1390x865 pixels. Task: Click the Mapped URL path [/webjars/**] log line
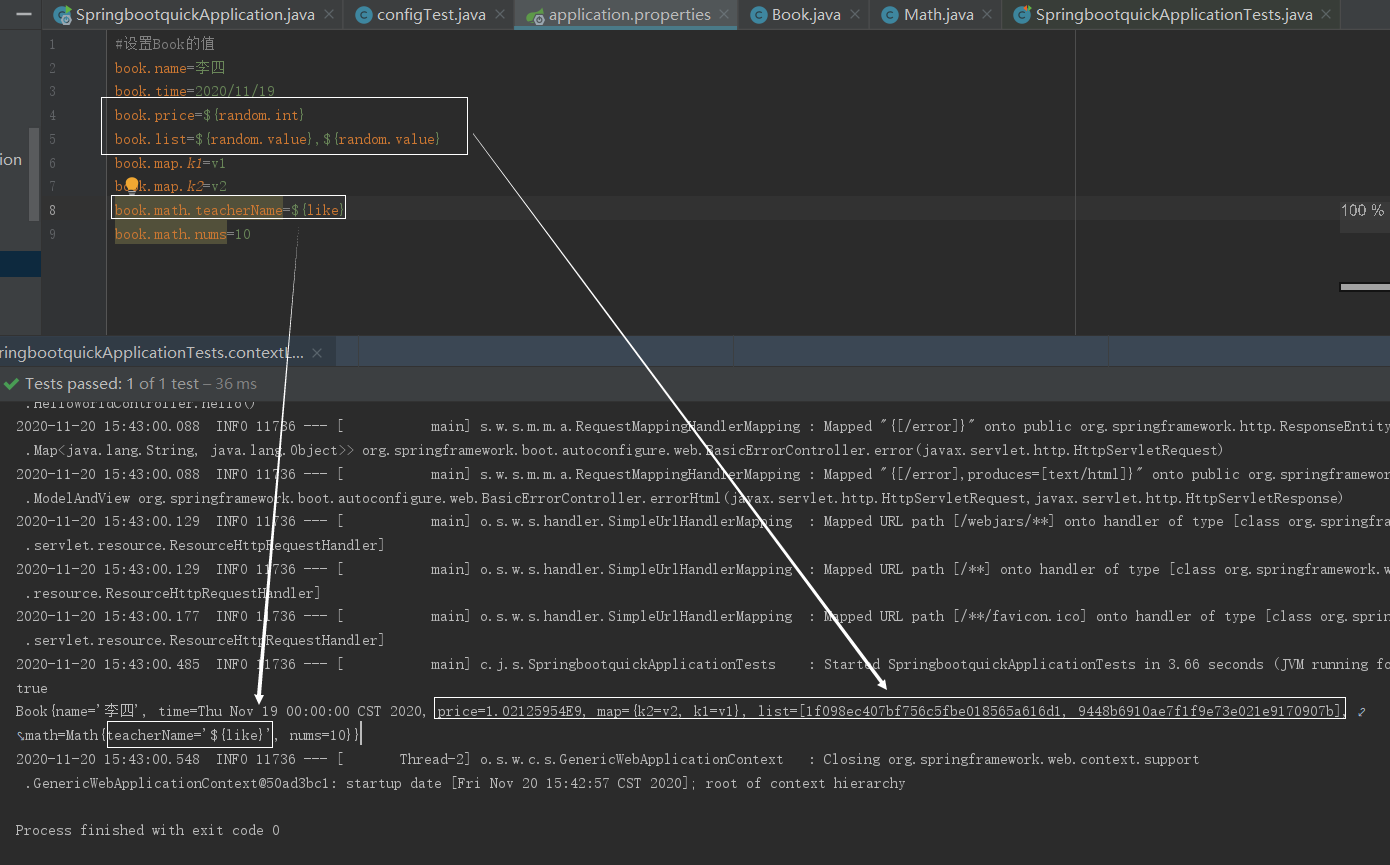[702, 521]
